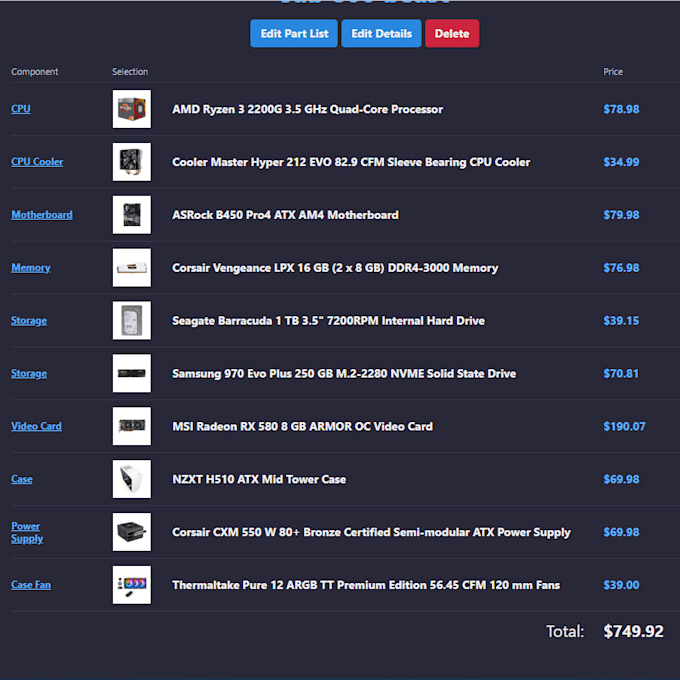Open the CPU Cooler link
Screen dimensions: 680x680
pos(37,162)
